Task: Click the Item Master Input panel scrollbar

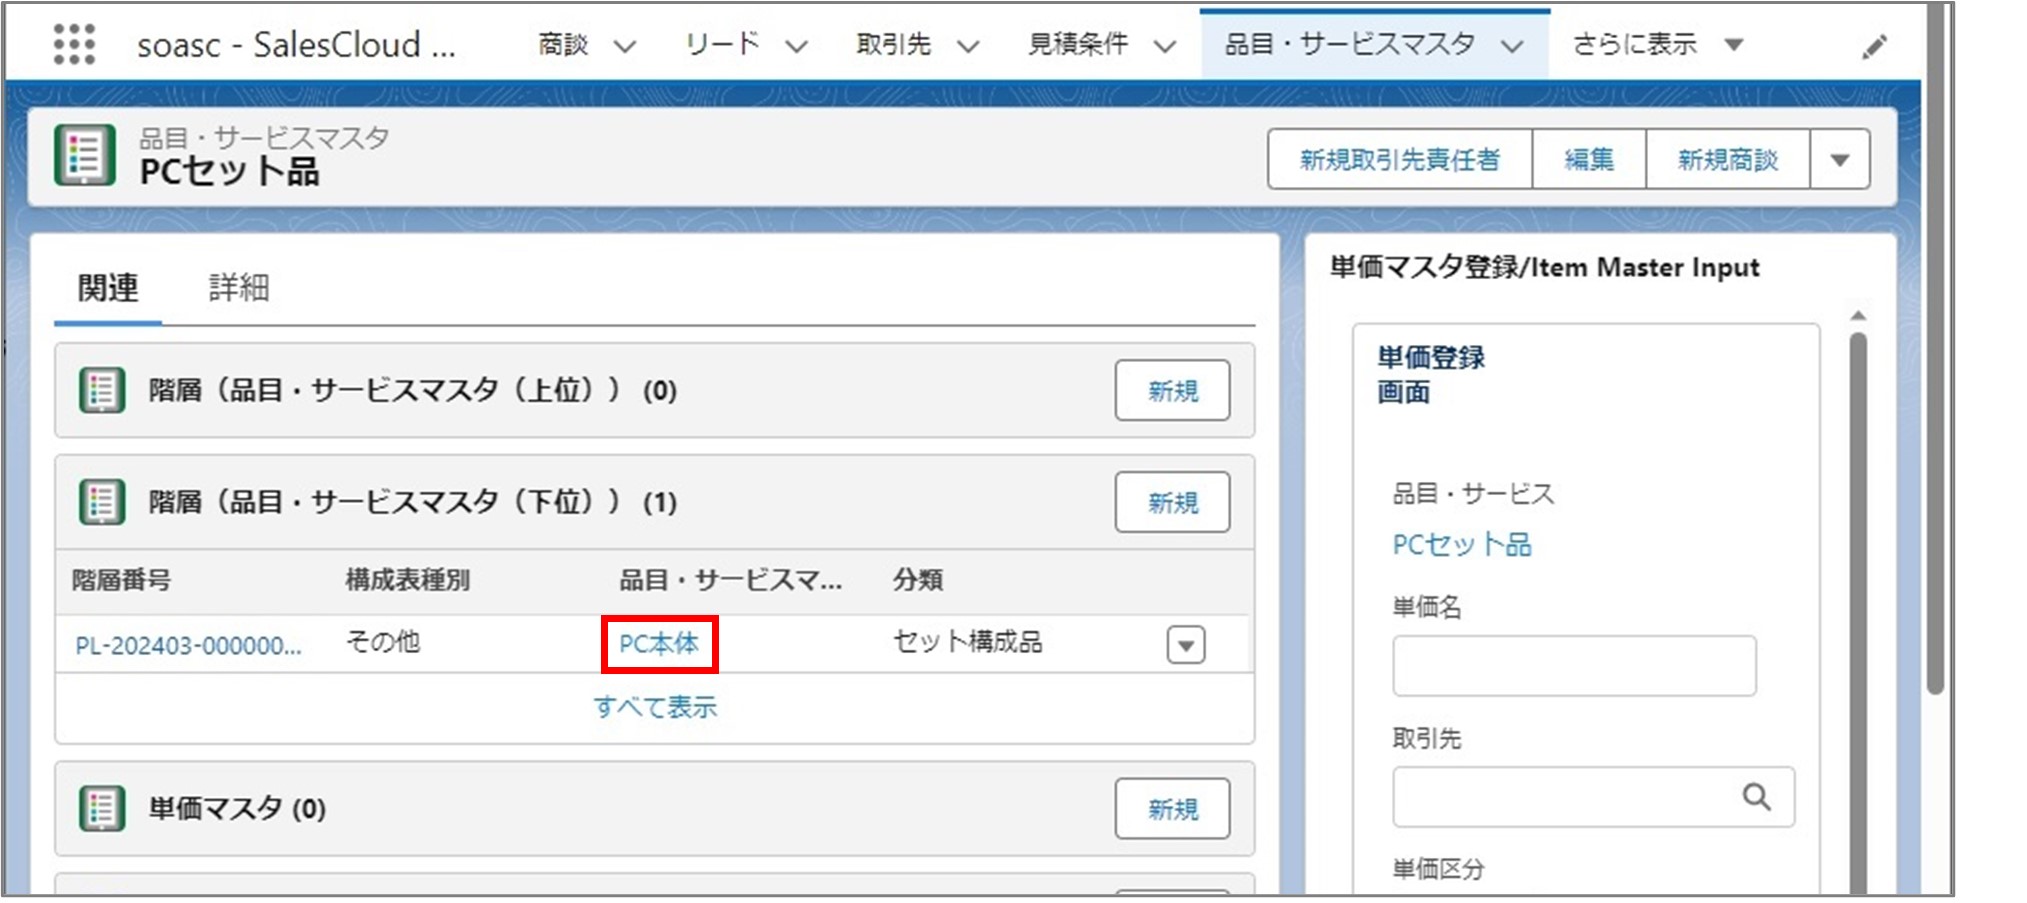Action: 1857,600
